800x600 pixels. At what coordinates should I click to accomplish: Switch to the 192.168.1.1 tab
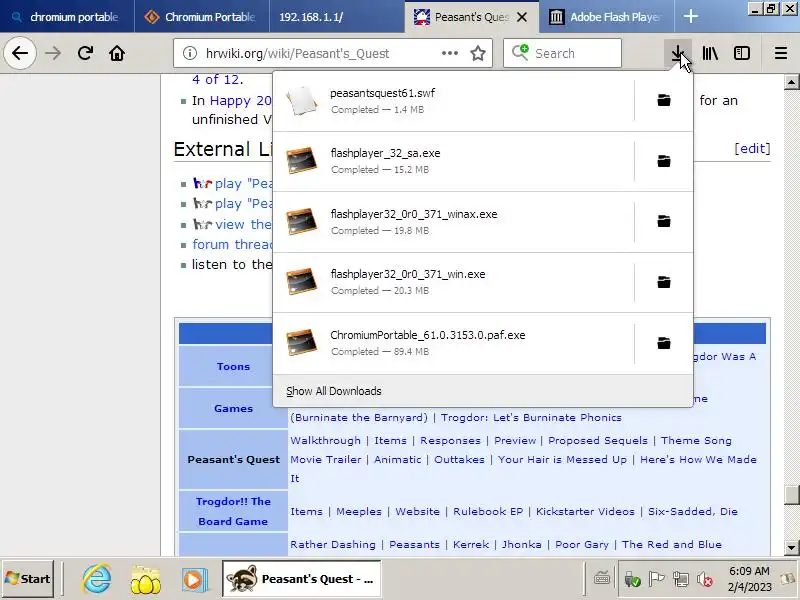(x=337, y=17)
